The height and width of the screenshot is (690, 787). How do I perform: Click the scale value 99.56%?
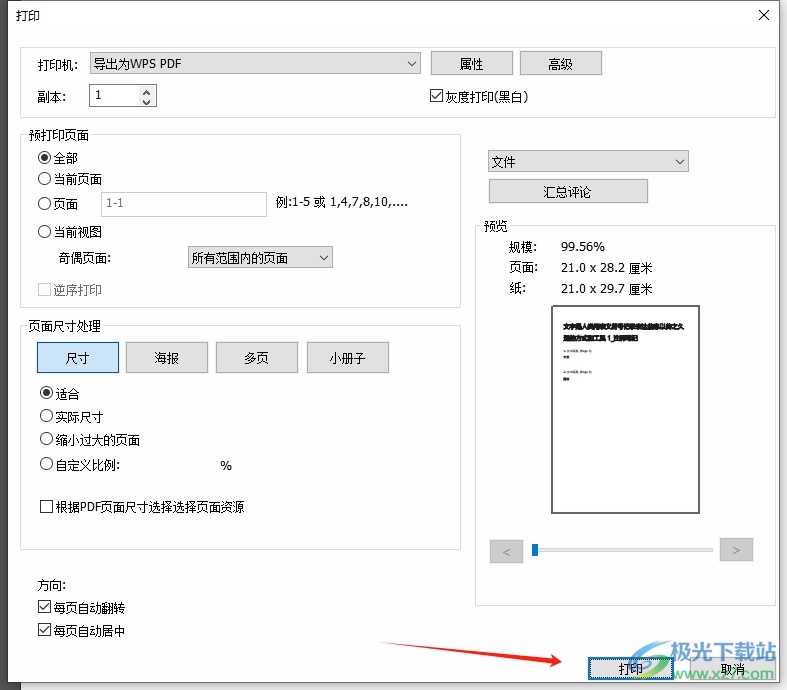pos(582,246)
